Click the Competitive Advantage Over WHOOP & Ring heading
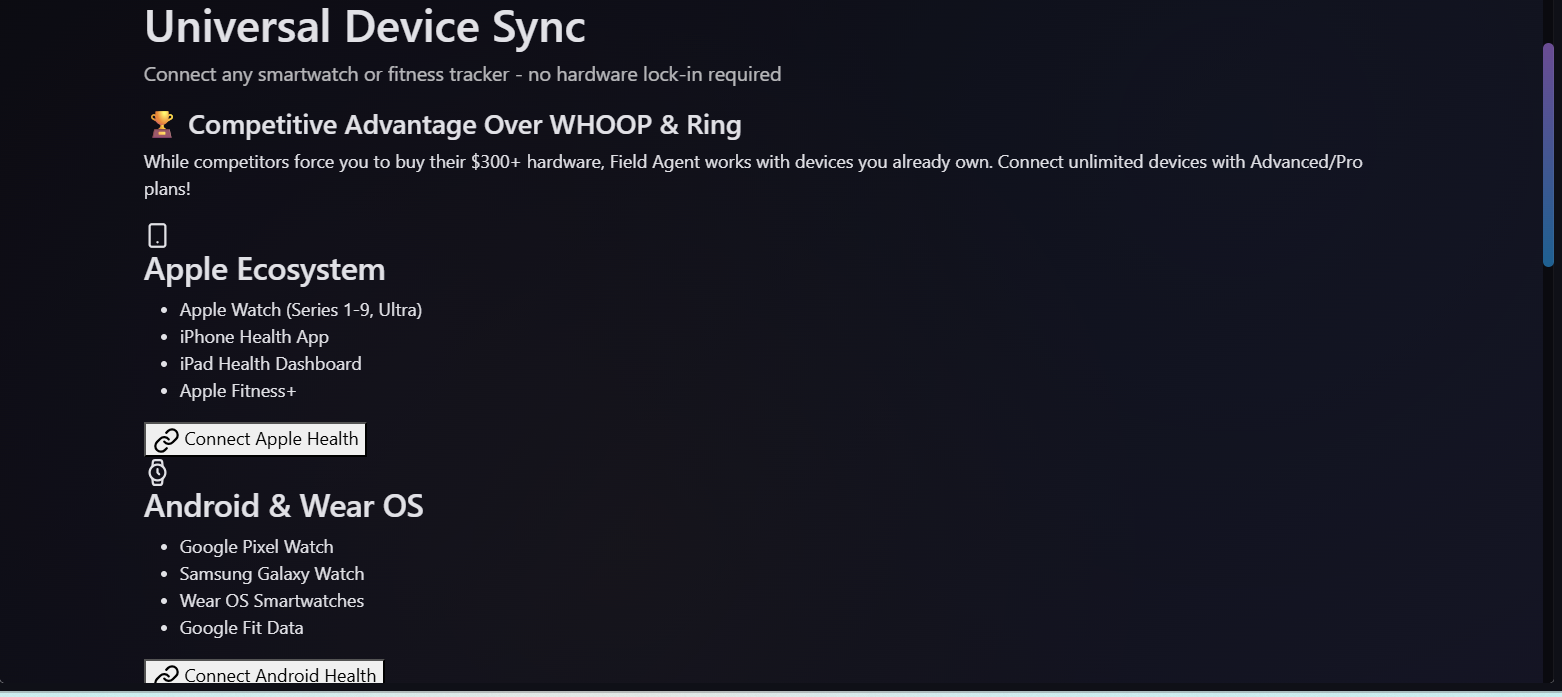 tap(465, 125)
